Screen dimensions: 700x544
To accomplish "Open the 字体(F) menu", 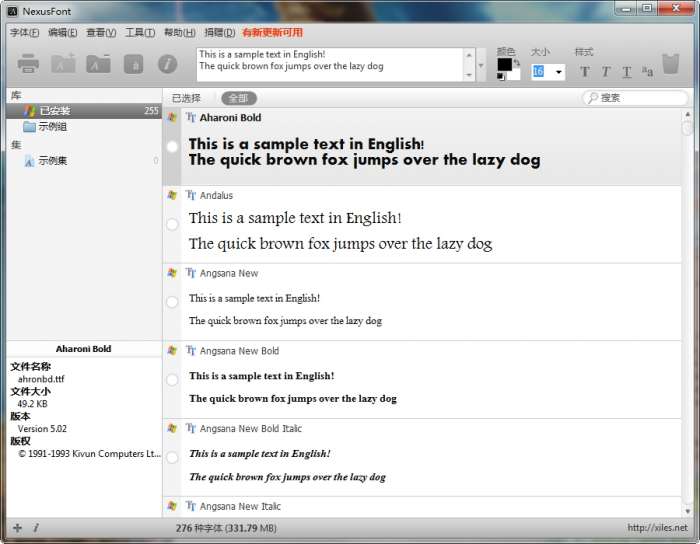I will [x=25, y=33].
